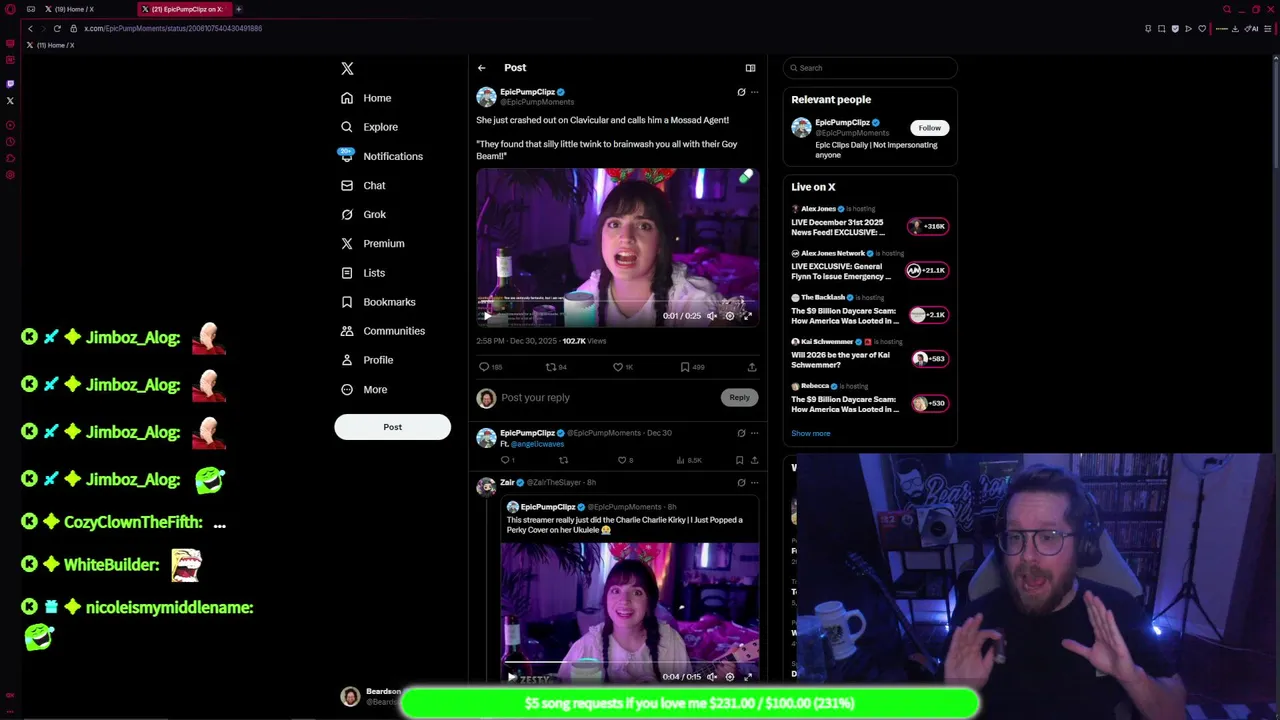Click the X search box

coord(870,68)
